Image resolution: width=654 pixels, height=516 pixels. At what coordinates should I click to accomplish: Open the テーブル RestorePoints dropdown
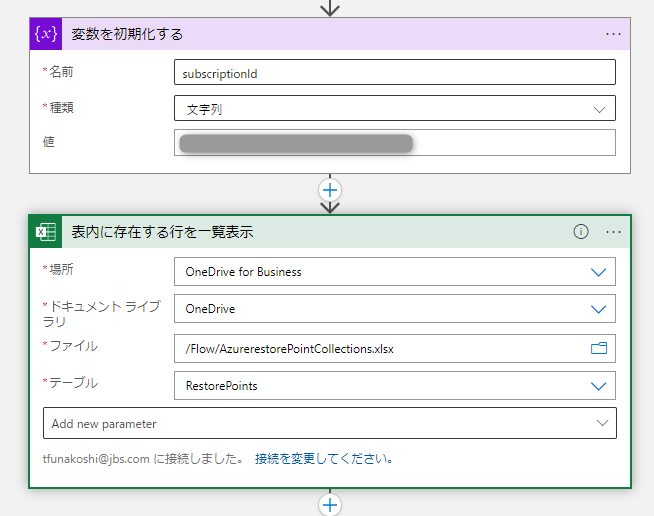[598, 386]
